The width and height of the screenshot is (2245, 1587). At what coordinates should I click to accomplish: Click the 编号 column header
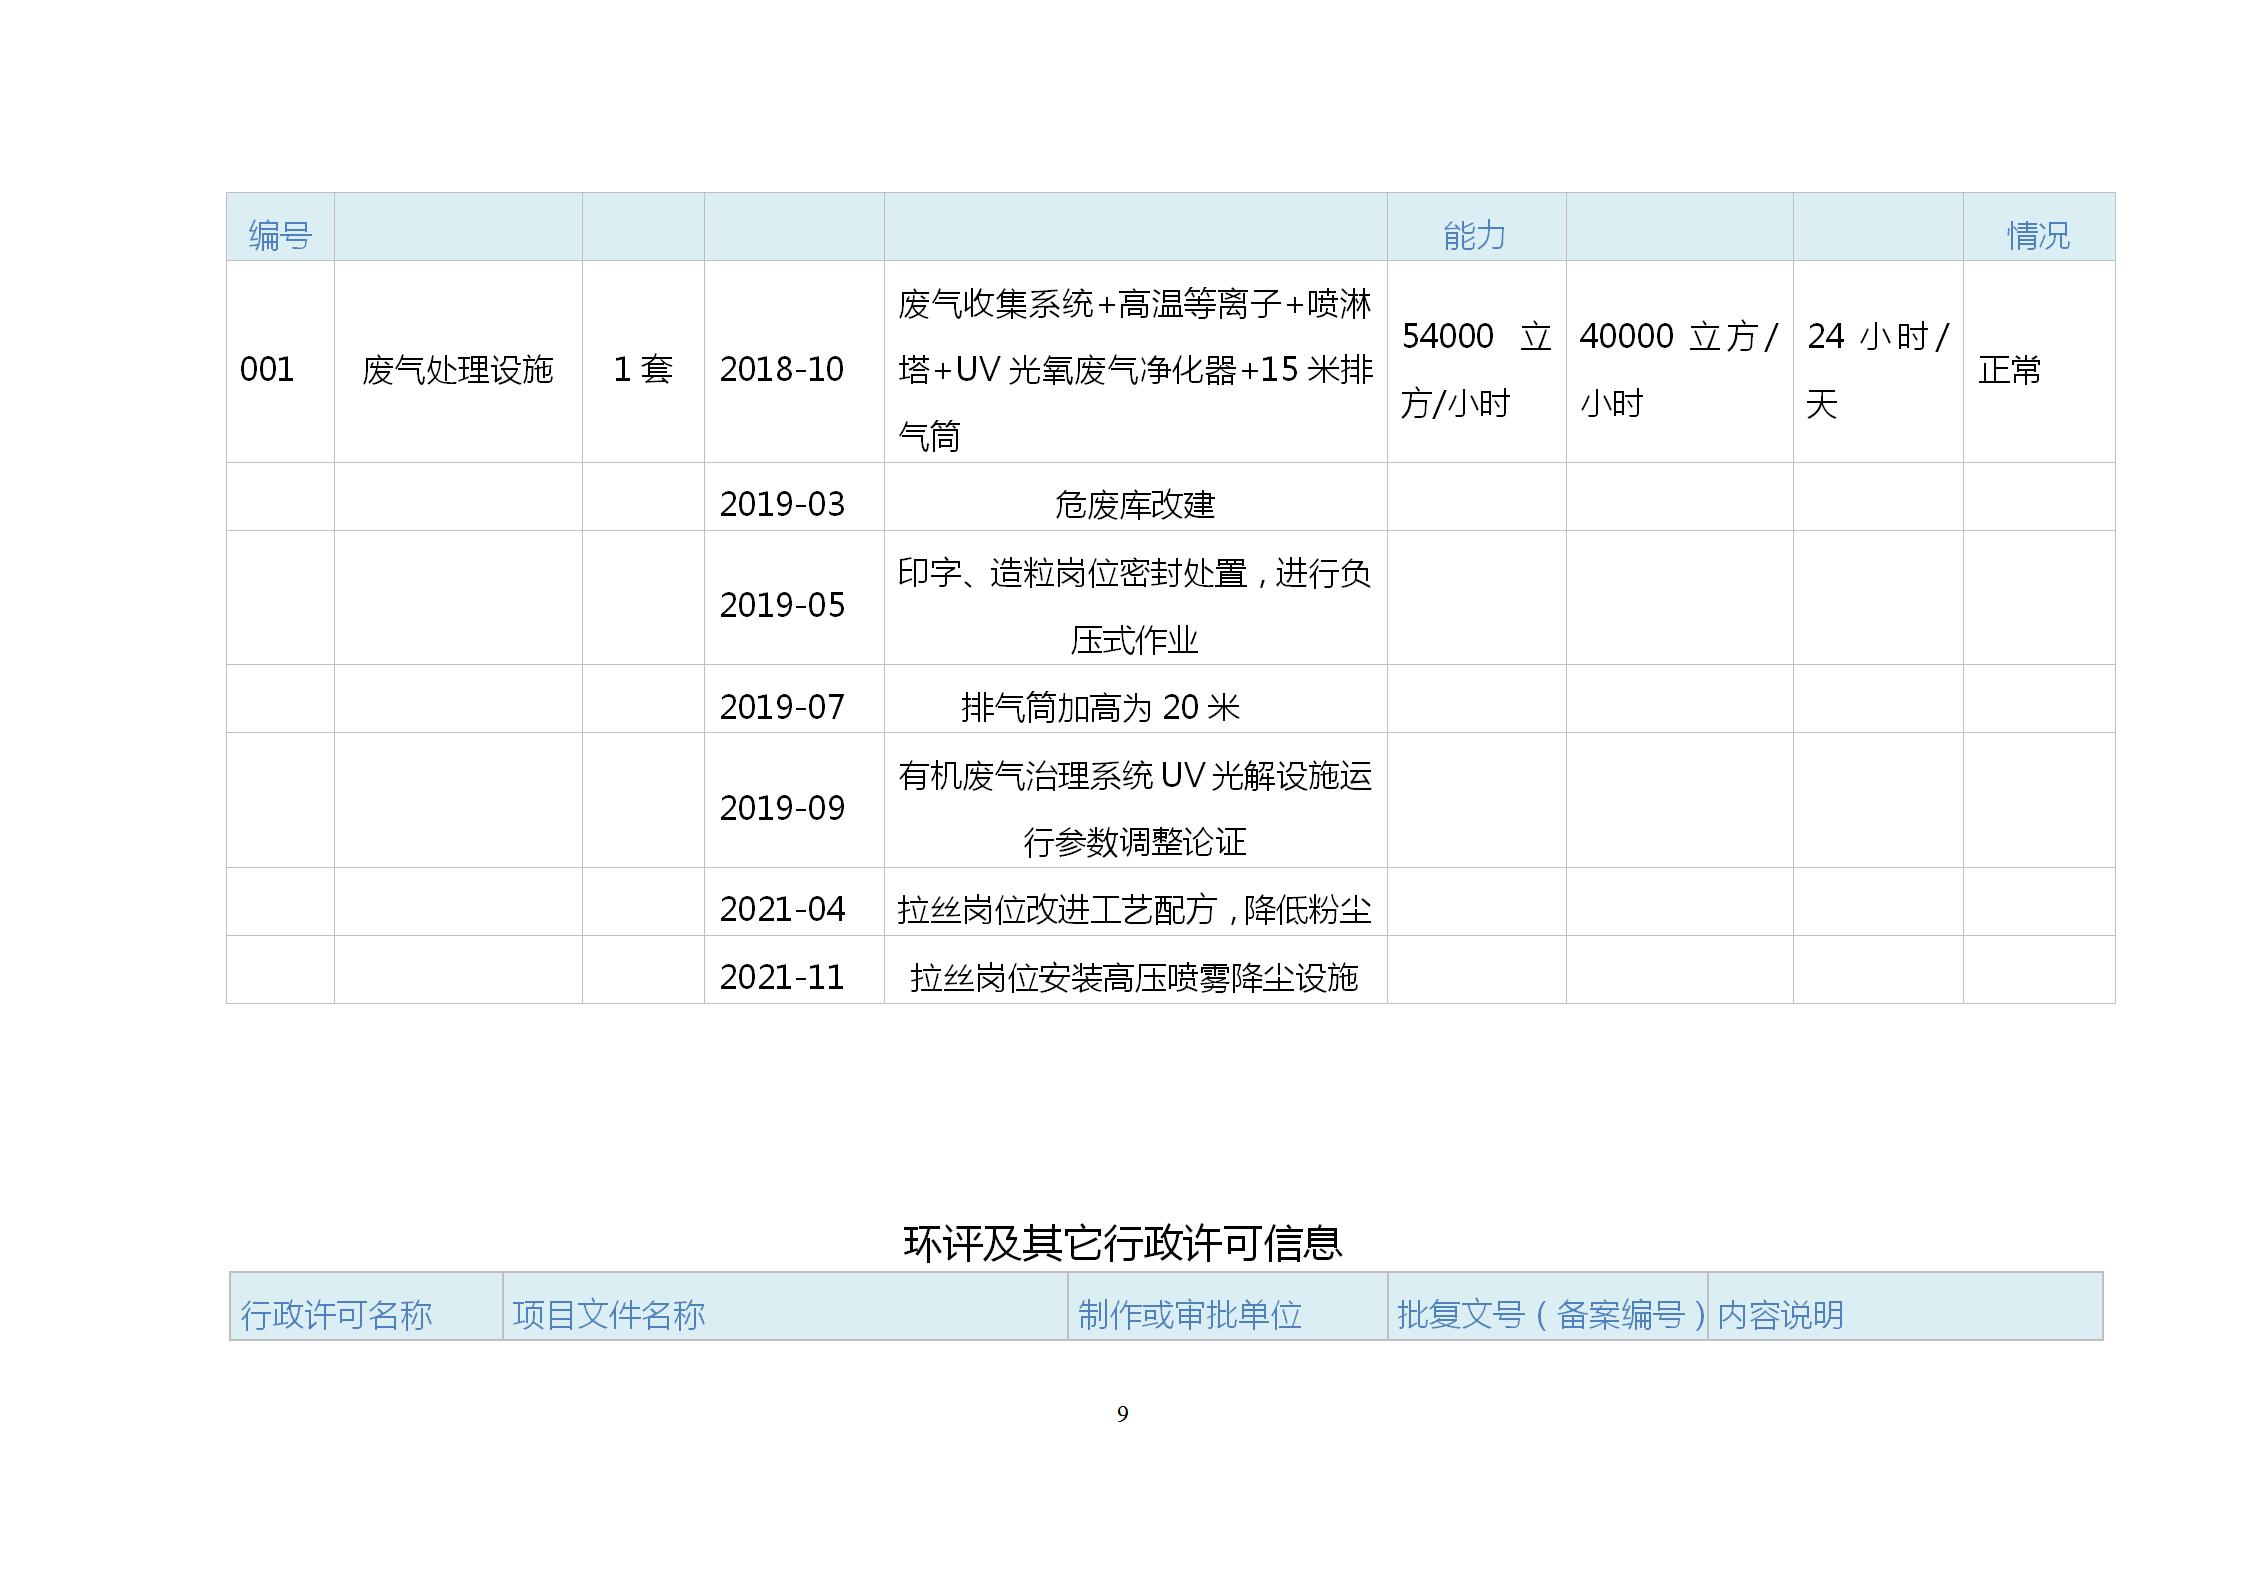280,235
